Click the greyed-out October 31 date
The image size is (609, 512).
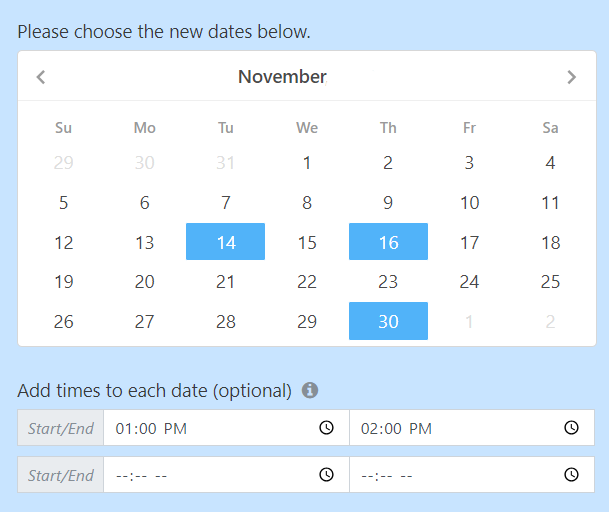pos(226,162)
